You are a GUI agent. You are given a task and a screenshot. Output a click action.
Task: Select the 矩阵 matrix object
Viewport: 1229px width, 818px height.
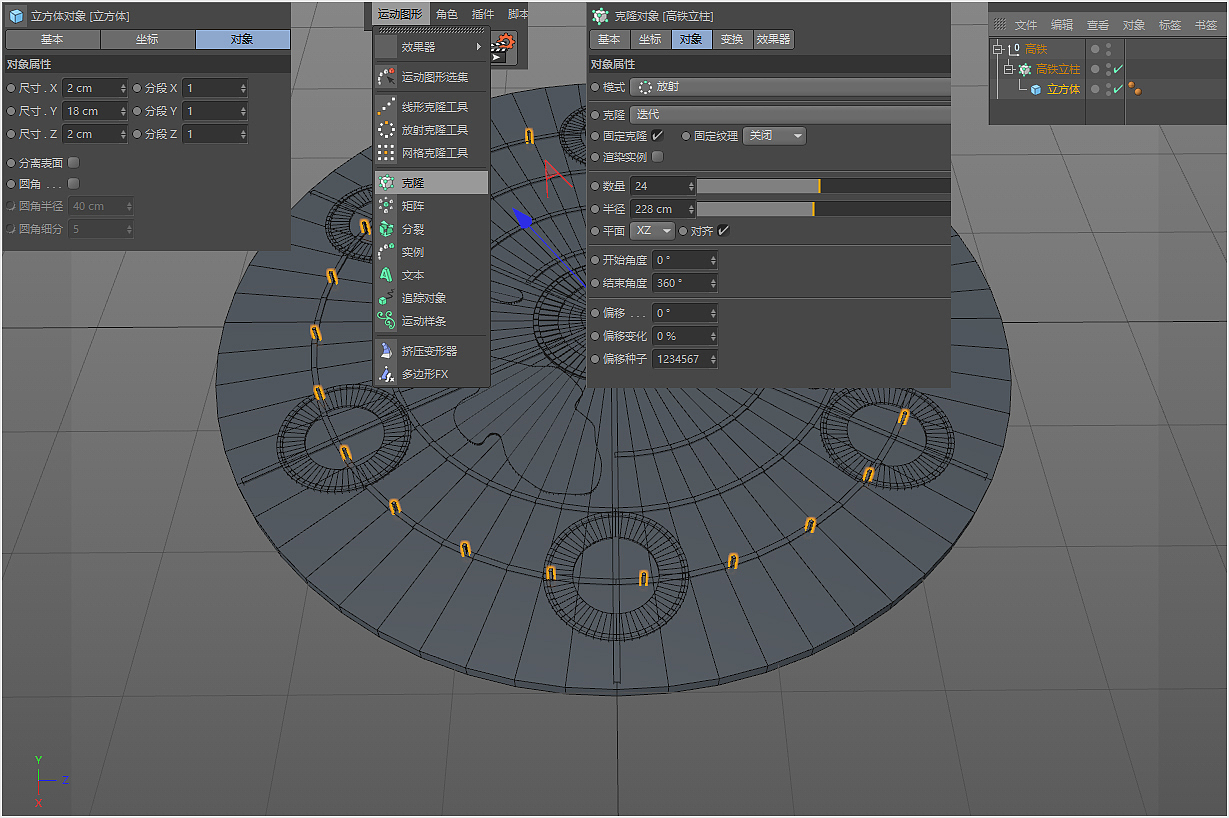(432, 206)
